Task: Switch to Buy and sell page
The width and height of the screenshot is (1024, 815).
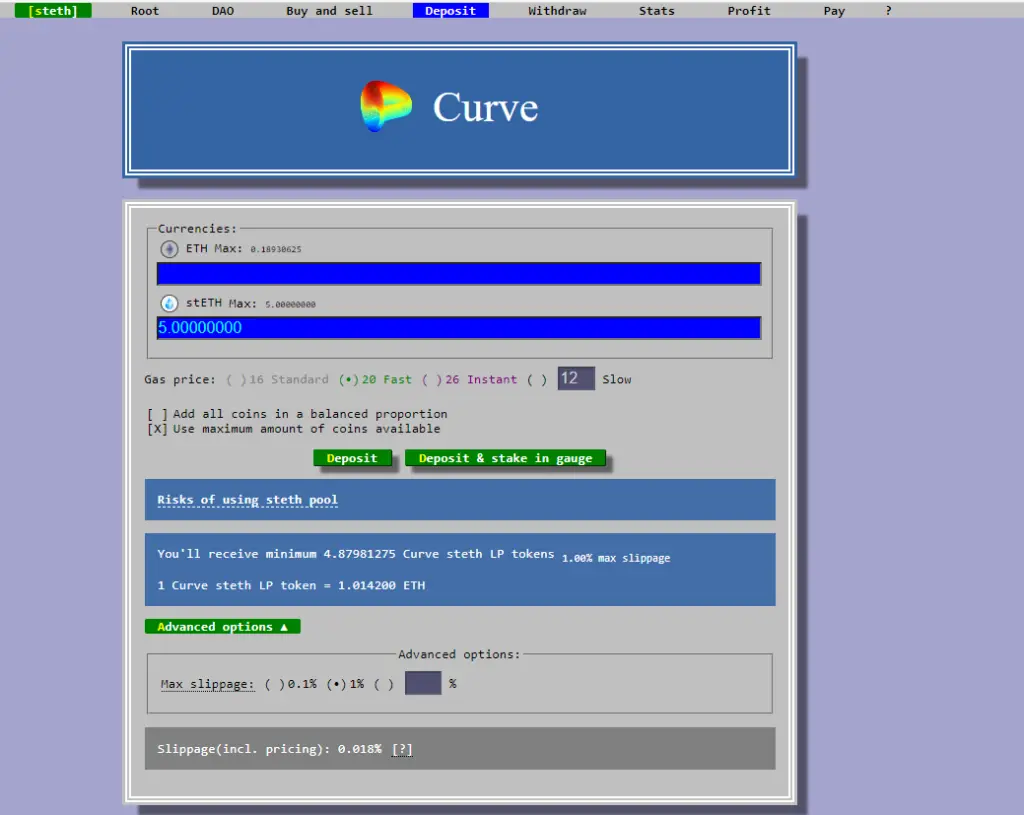Action: [x=329, y=10]
